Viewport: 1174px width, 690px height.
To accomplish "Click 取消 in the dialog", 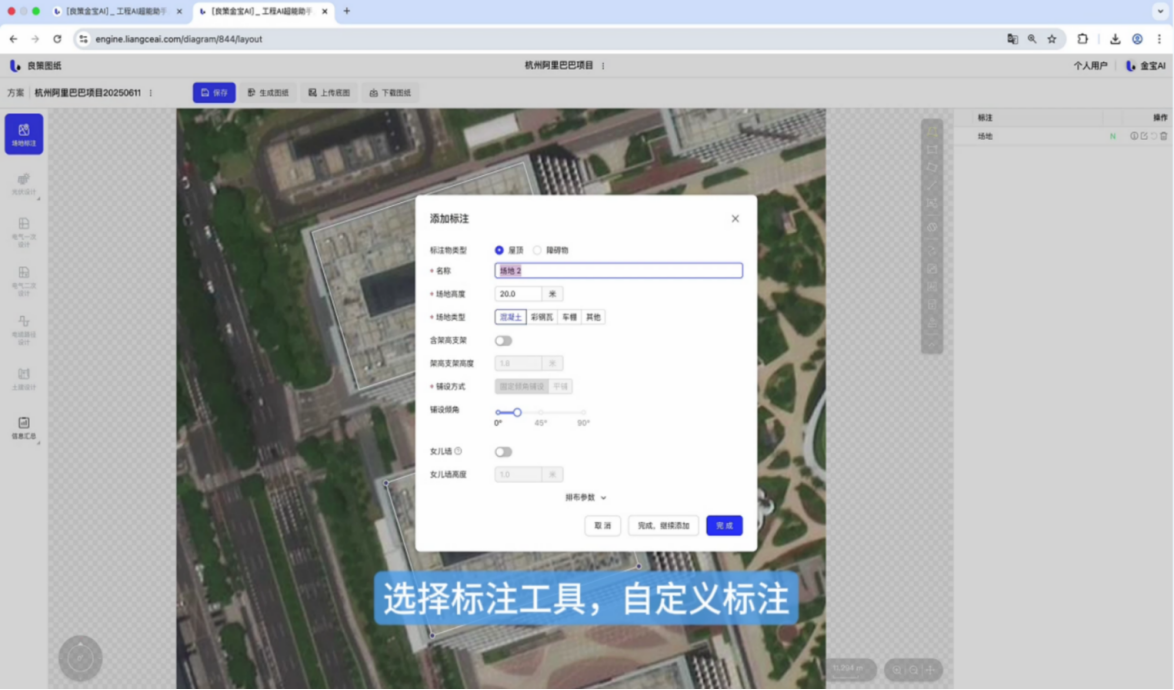I will [x=603, y=525].
